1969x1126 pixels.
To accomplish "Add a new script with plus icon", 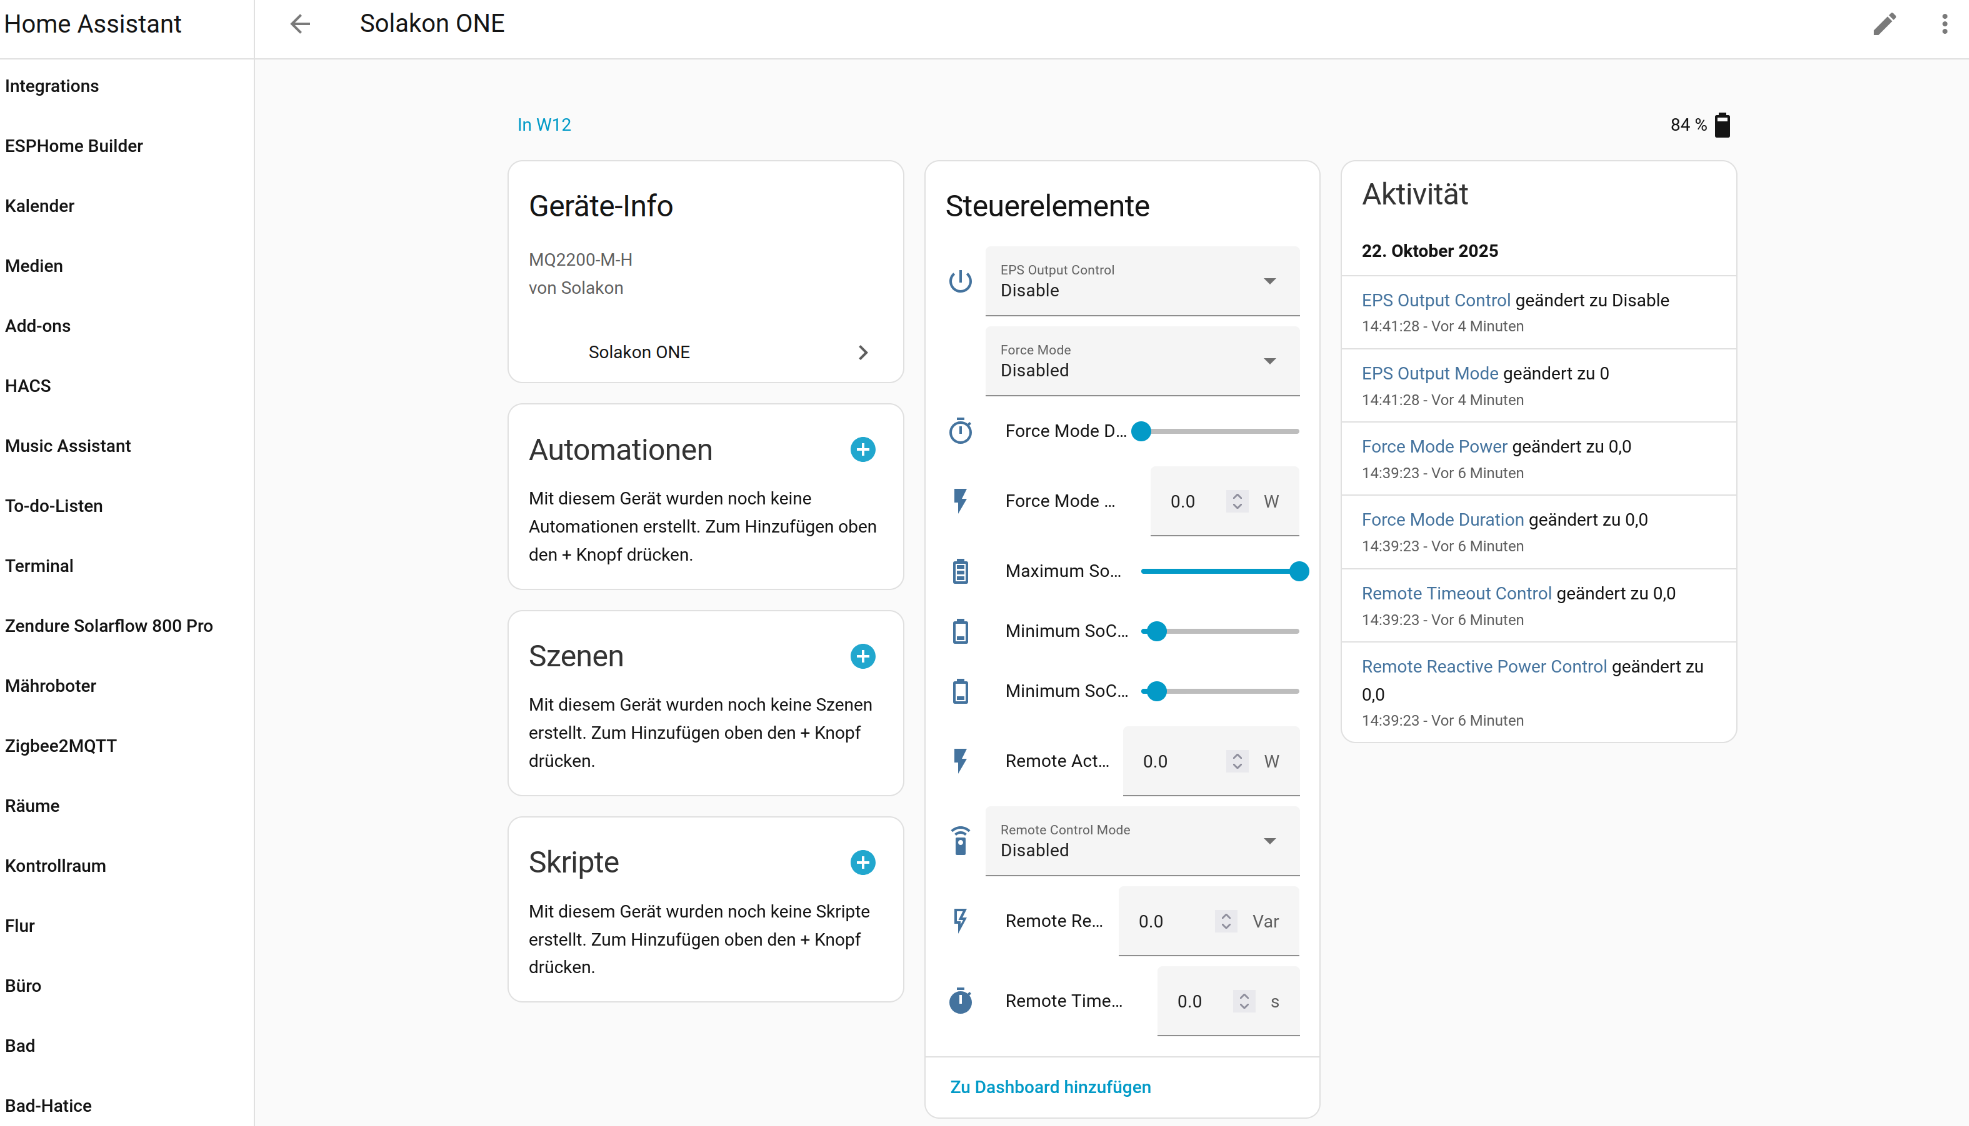I will pyautogui.click(x=862, y=862).
